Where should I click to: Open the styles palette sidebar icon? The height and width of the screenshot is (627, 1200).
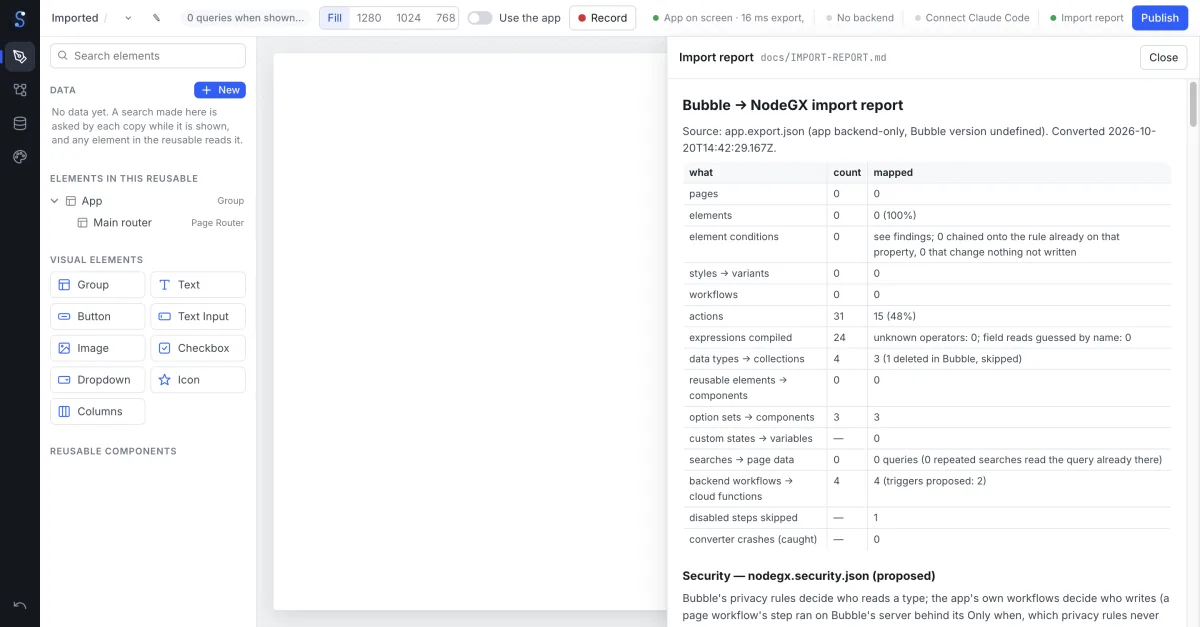tap(20, 156)
